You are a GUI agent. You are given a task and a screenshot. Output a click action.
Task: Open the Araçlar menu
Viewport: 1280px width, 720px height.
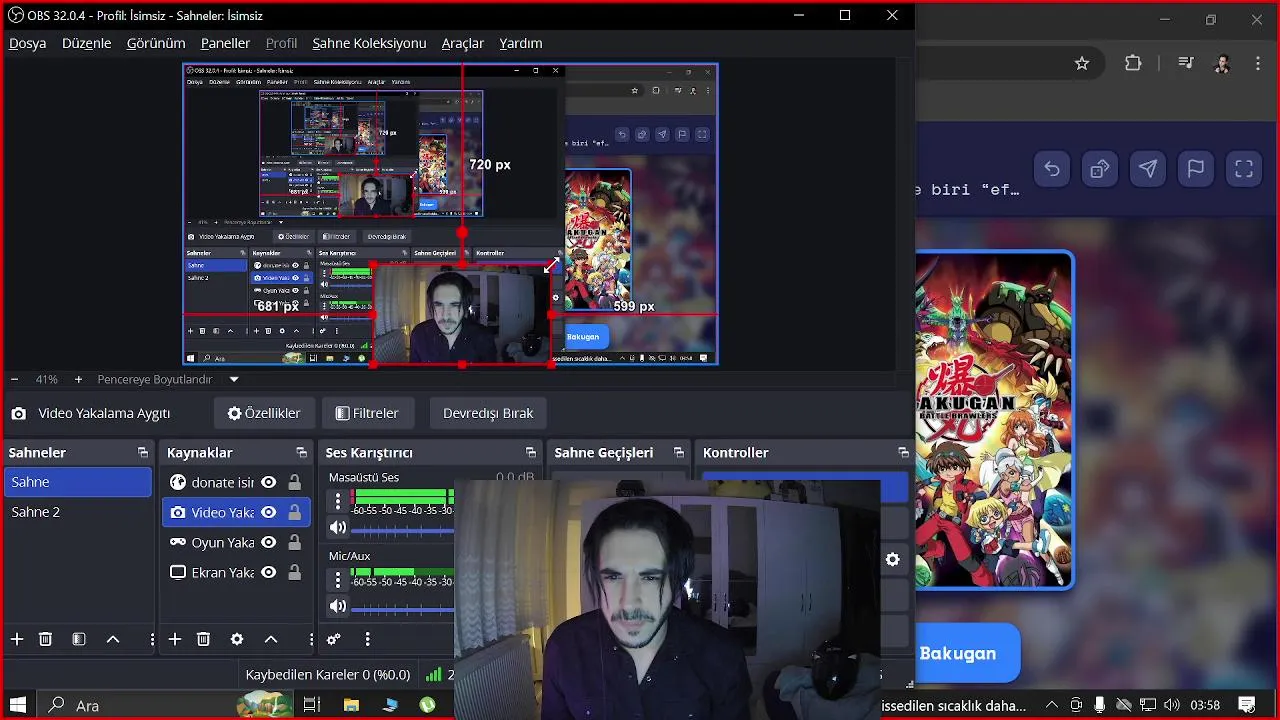point(463,43)
